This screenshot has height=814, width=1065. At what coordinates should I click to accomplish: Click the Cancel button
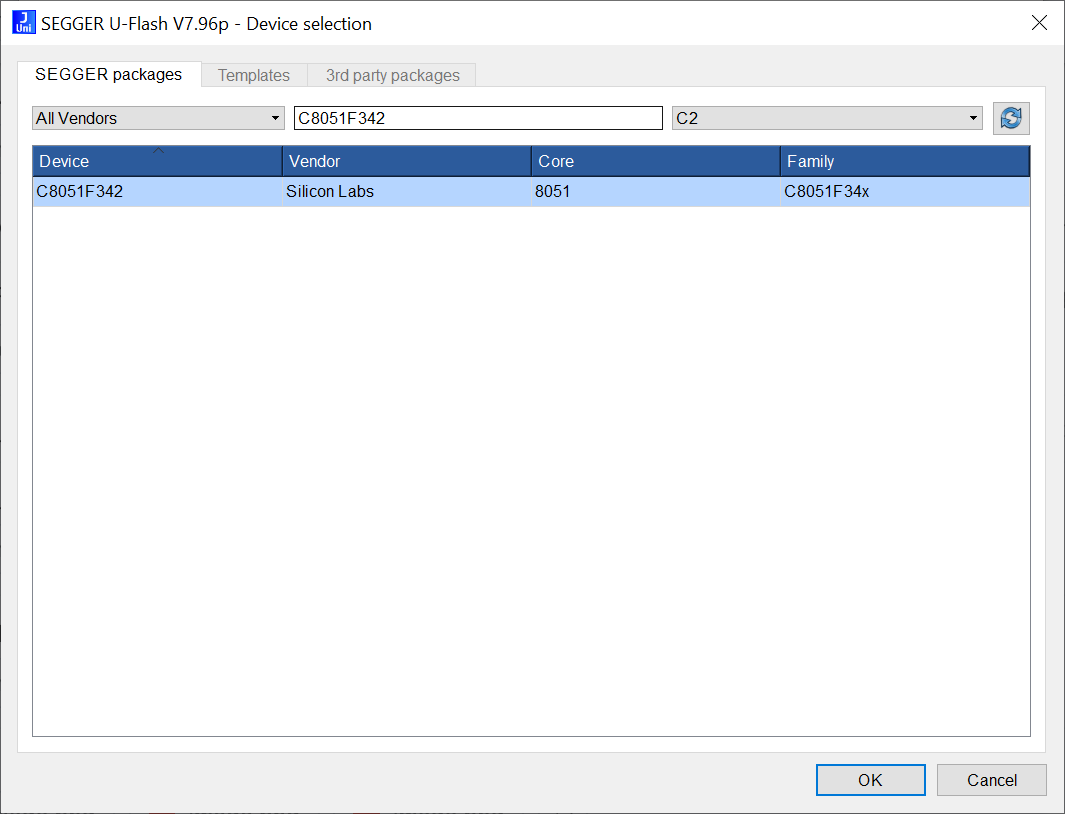point(992,780)
